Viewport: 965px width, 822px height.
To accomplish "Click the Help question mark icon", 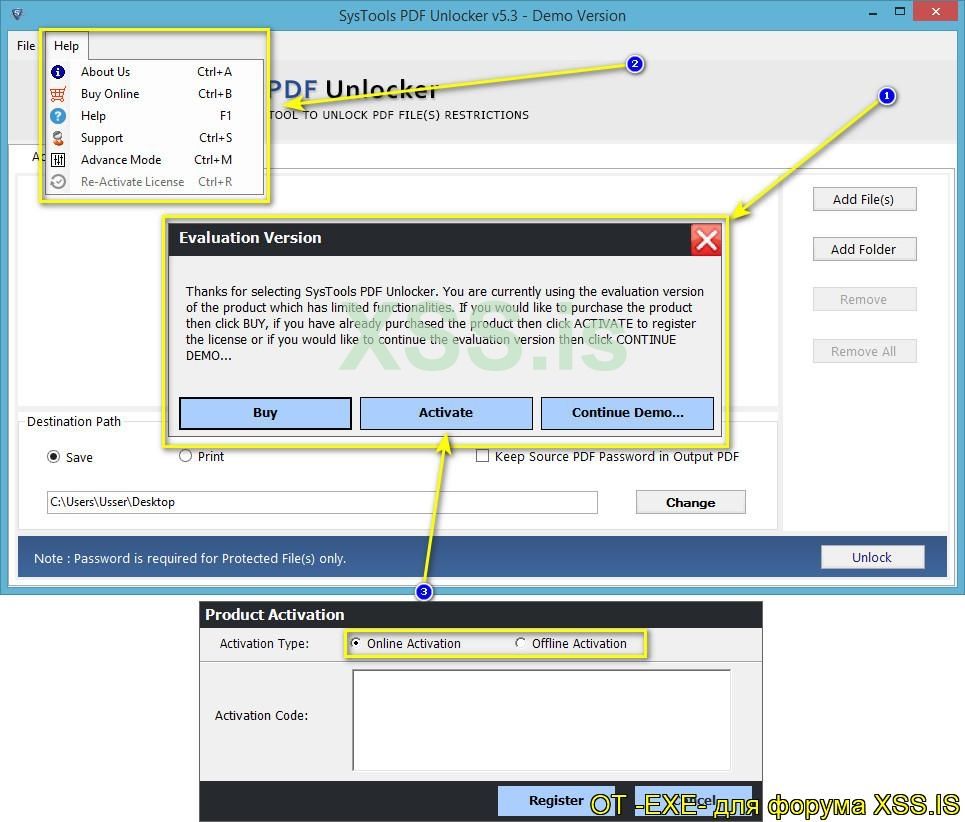I will (x=58, y=116).
